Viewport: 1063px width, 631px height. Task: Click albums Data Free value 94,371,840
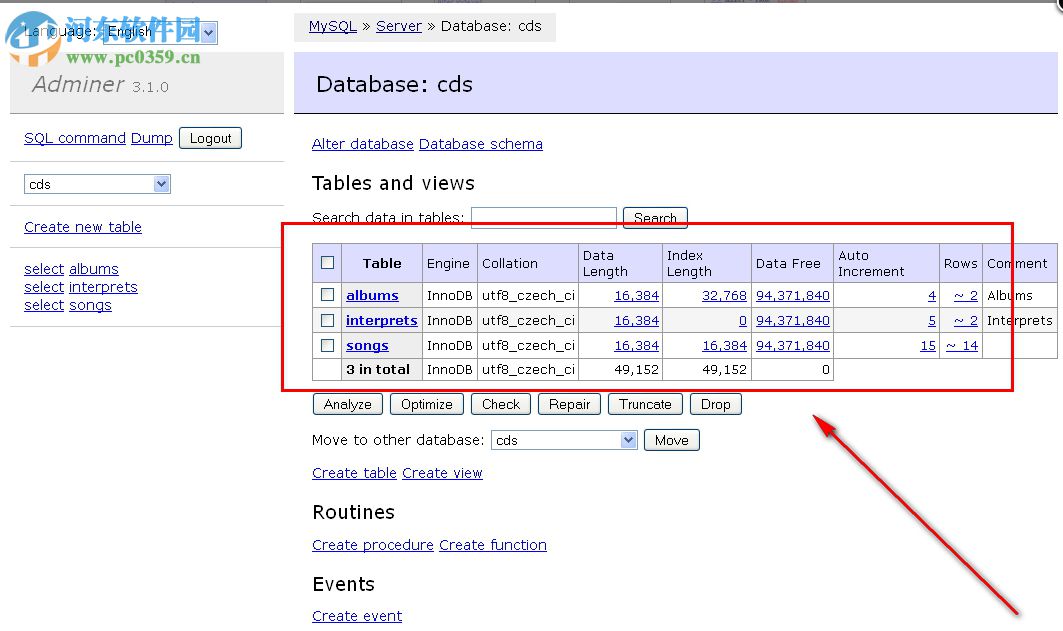point(793,296)
